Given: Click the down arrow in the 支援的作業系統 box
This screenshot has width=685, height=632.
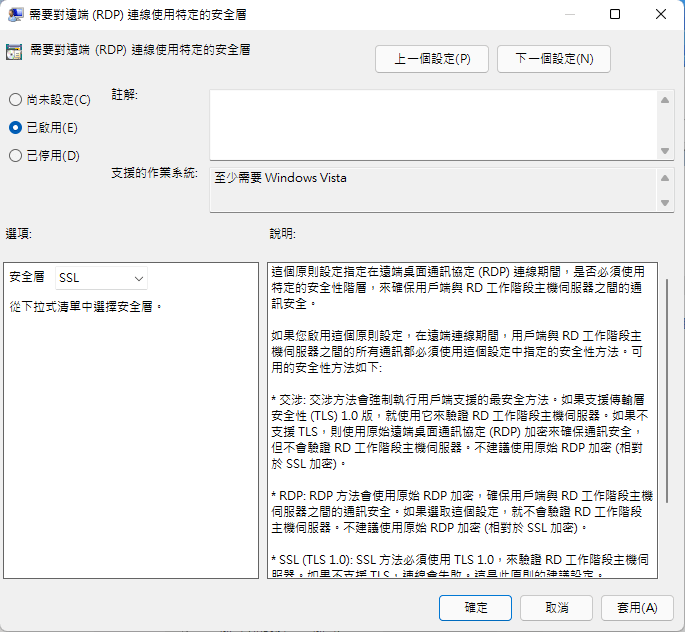Looking at the screenshot, I should (665, 203).
